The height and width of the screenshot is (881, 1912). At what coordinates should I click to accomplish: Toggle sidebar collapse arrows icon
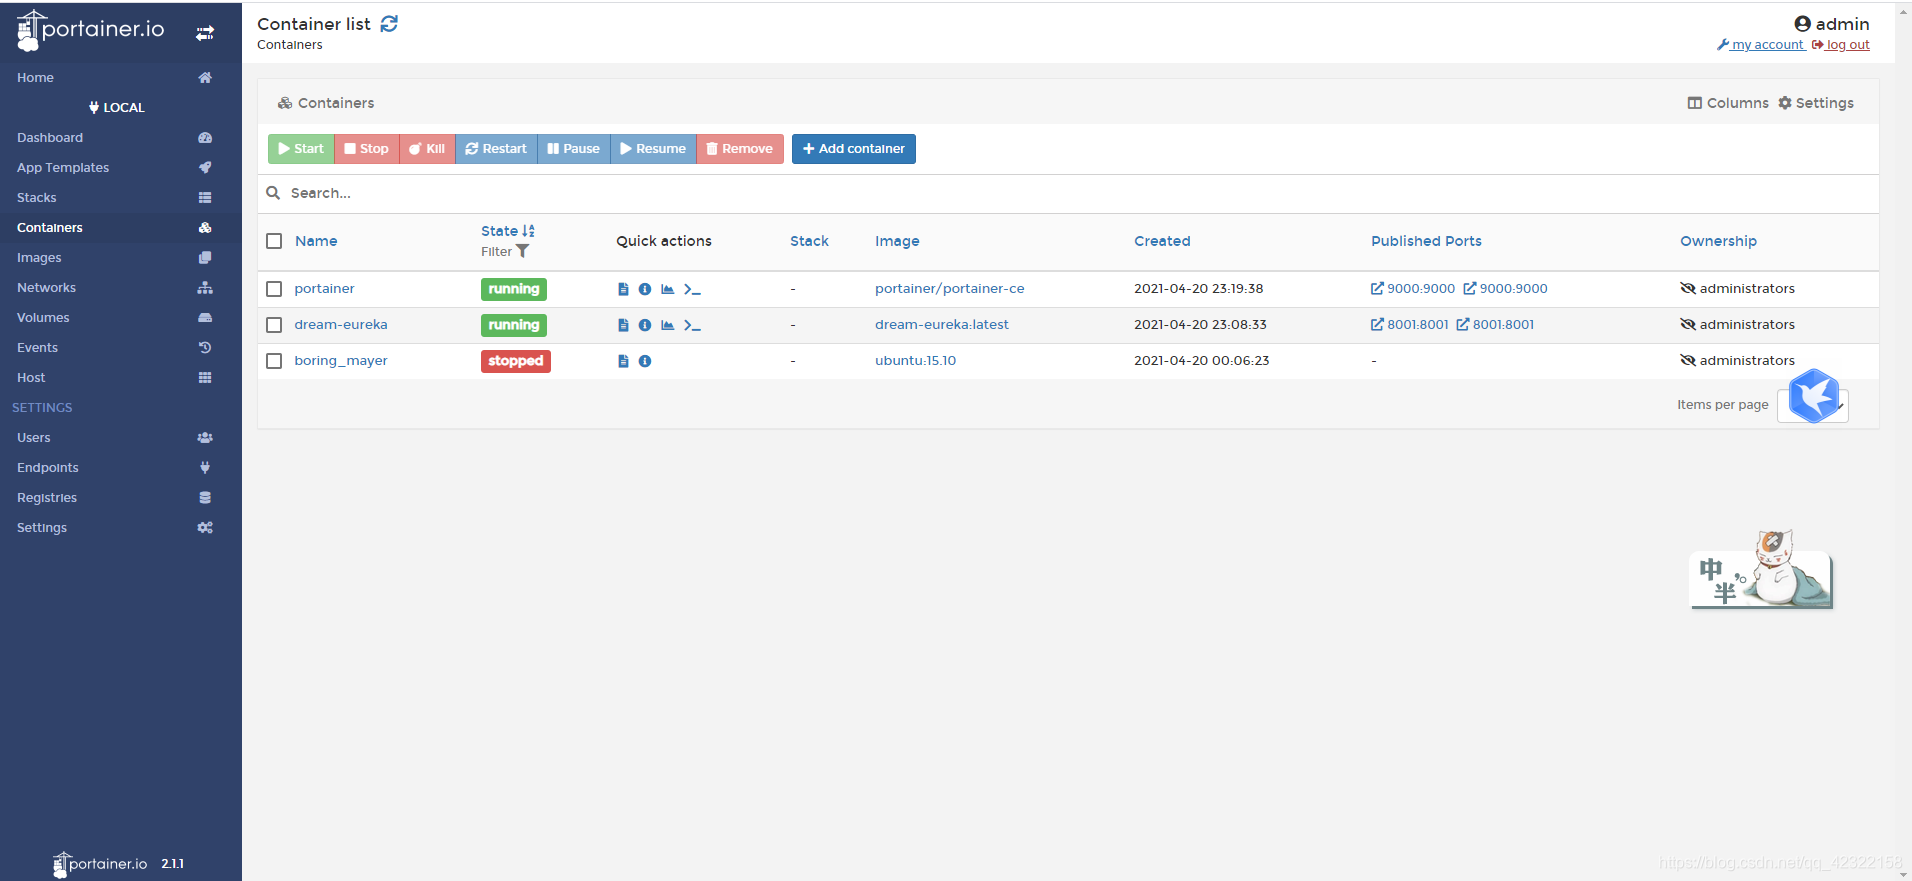[205, 33]
